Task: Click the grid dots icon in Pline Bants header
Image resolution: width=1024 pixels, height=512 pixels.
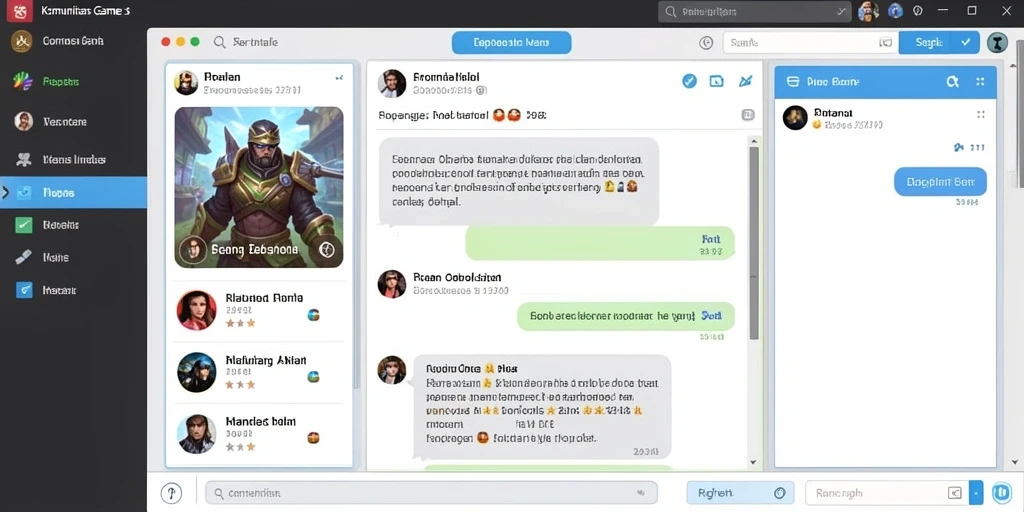Action: 980,82
